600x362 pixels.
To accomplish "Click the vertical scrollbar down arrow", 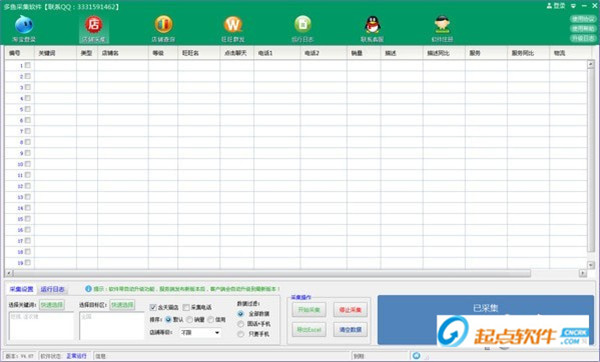I will pyautogui.click(x=591, y=265).
